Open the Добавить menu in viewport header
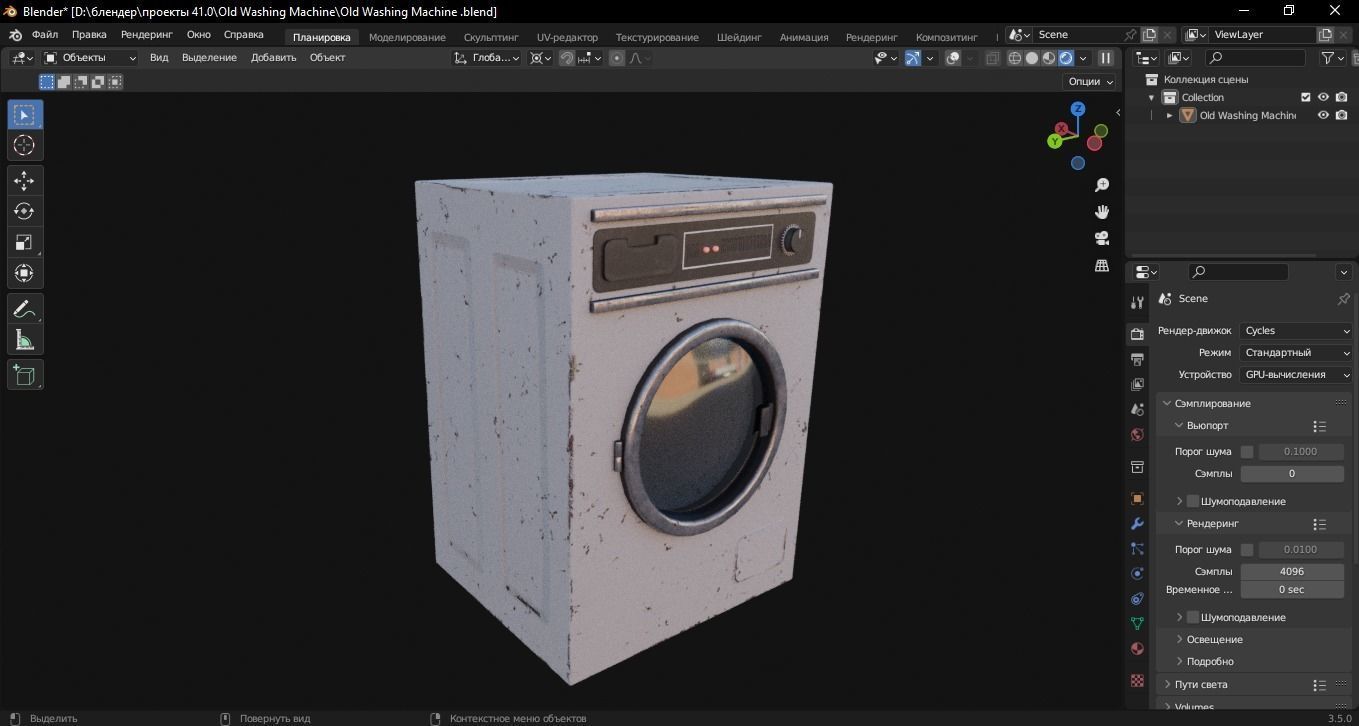The image size is (1359, 726). 273,58
